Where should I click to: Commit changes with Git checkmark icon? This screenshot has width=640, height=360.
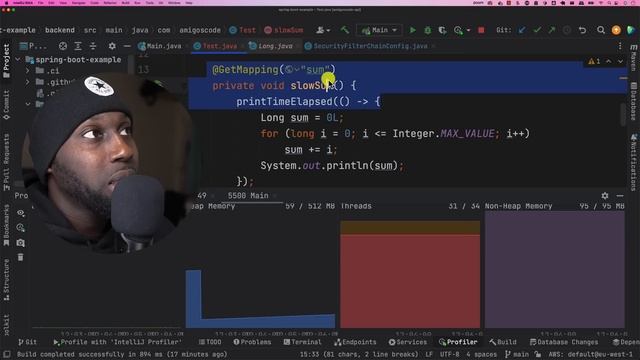click(x=537, y=30)
